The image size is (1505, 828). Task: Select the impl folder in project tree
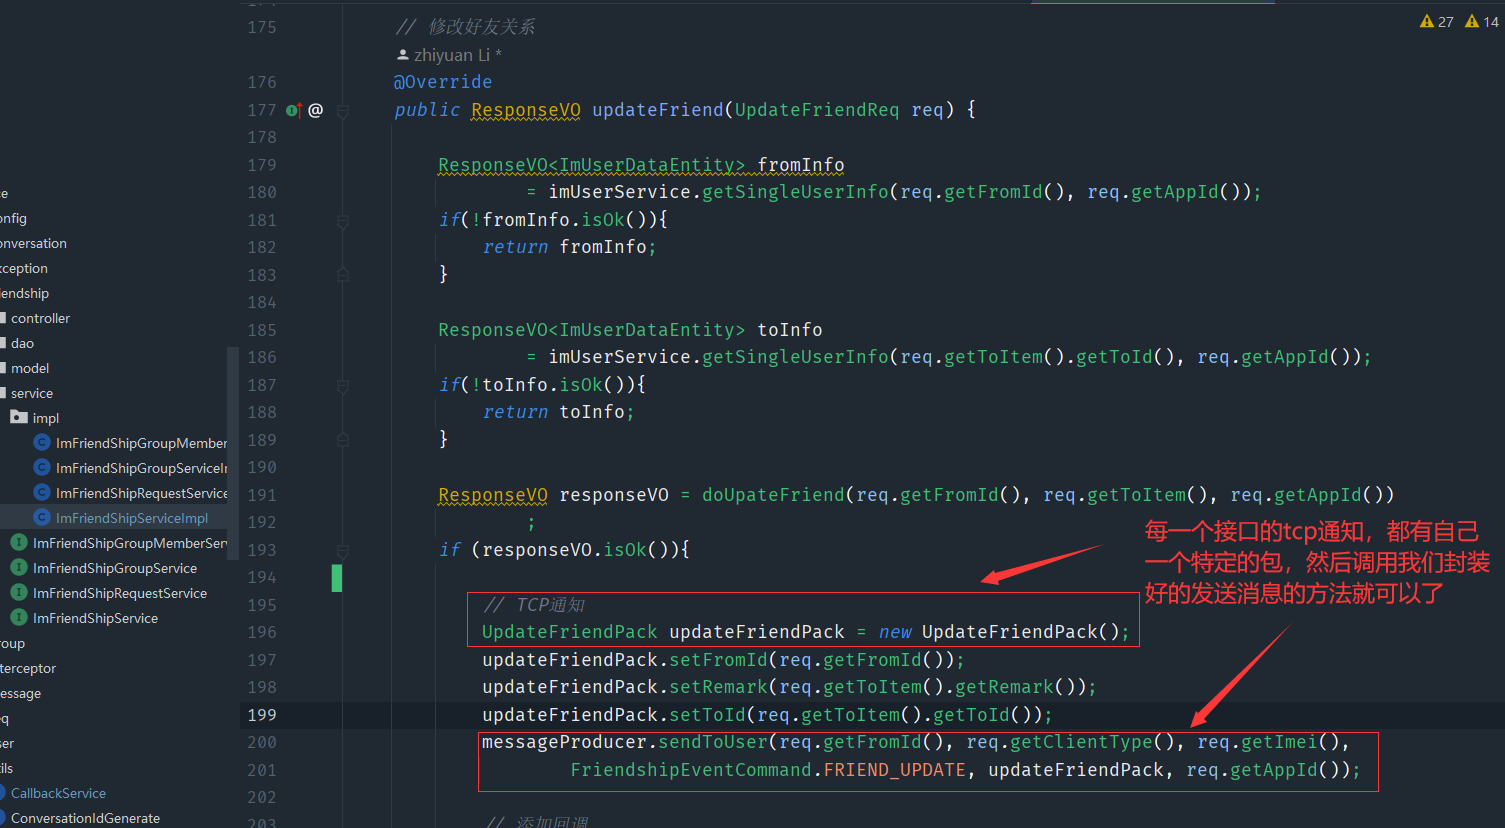coord(45,418)
